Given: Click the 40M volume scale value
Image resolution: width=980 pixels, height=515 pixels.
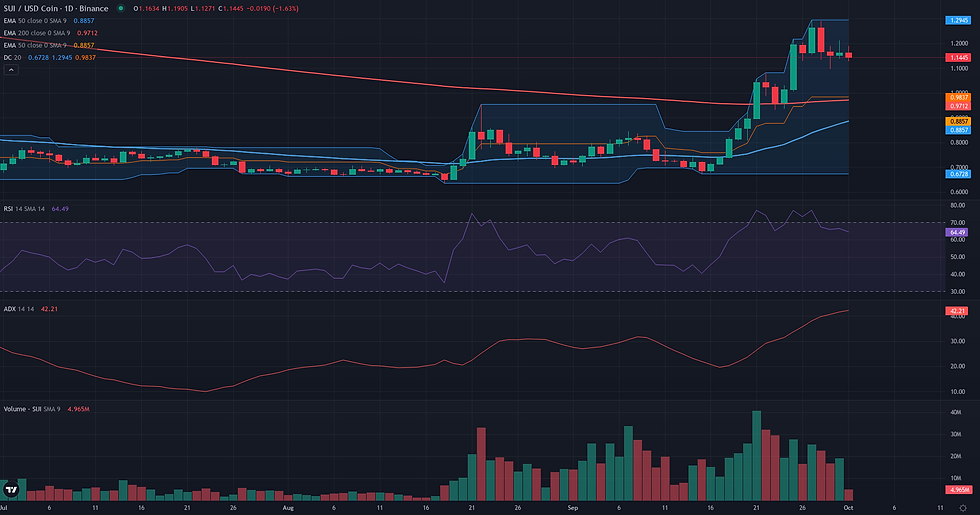Looking at the screenshot, I should (956, 412).
